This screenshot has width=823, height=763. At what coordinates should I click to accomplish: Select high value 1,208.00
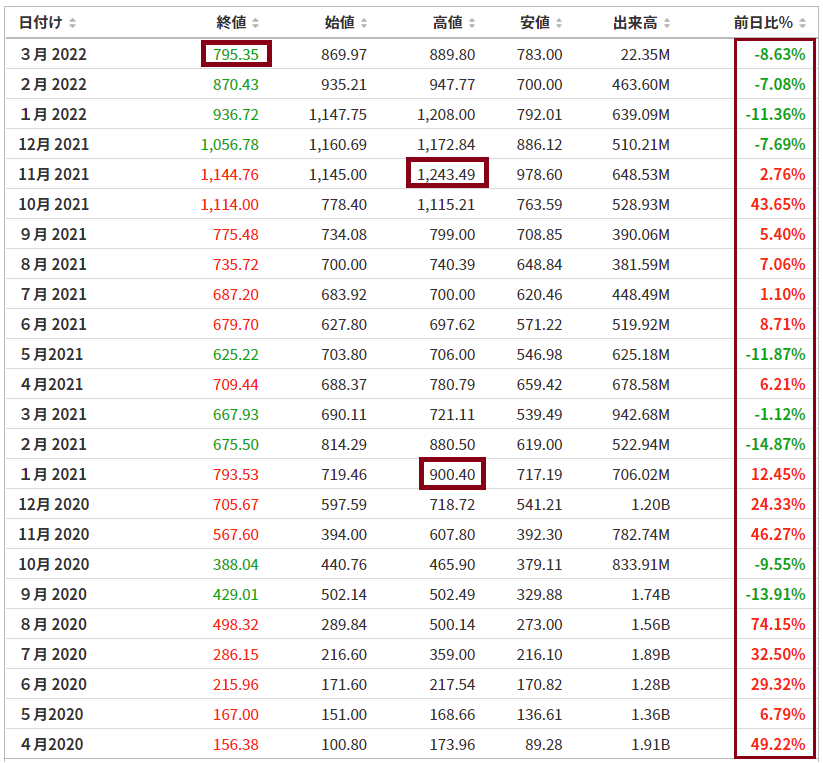click(x=446, y=114)
